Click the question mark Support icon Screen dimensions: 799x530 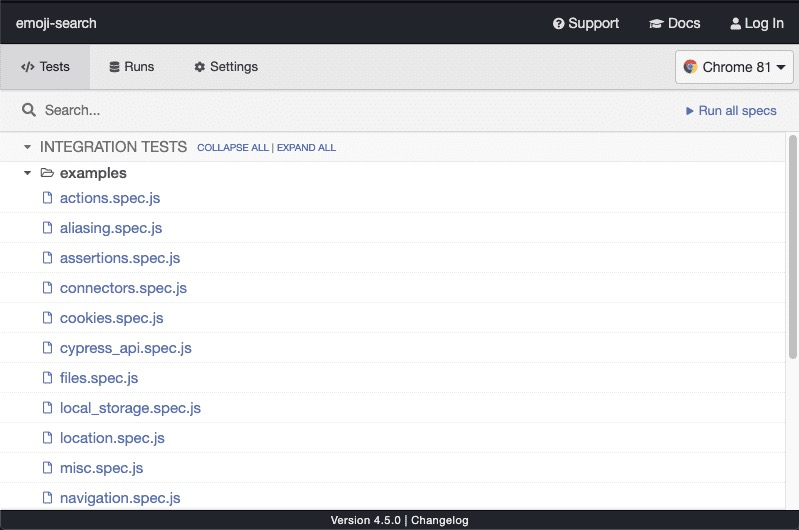coord(558,23)
